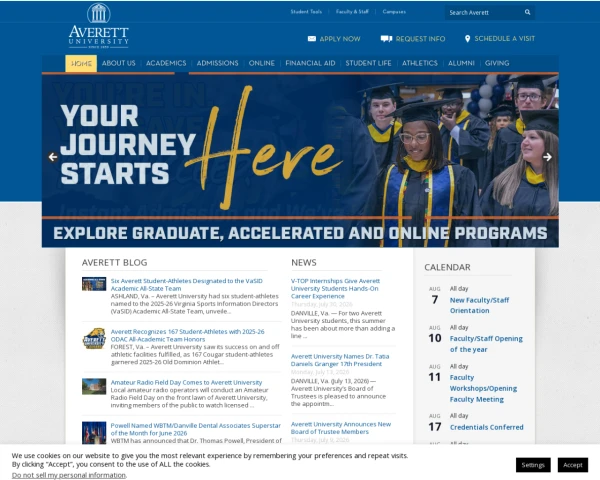Open the Student Tools link
Image resolution: width=600 pixels, height=480 pixels.
tap(306, 11)
